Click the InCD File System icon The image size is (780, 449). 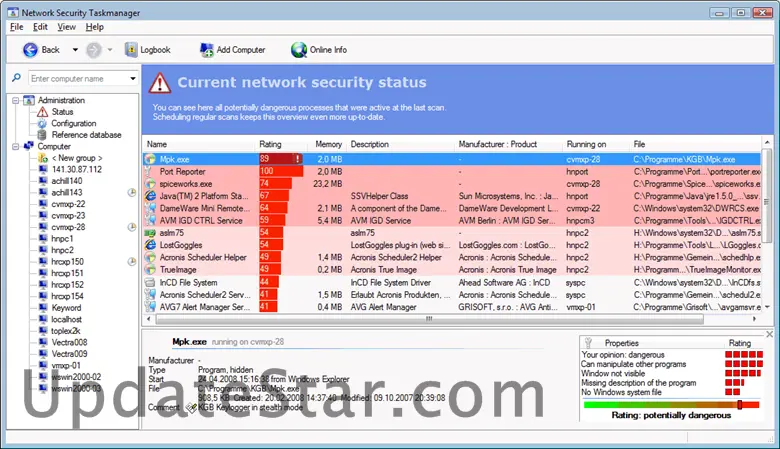150,282
